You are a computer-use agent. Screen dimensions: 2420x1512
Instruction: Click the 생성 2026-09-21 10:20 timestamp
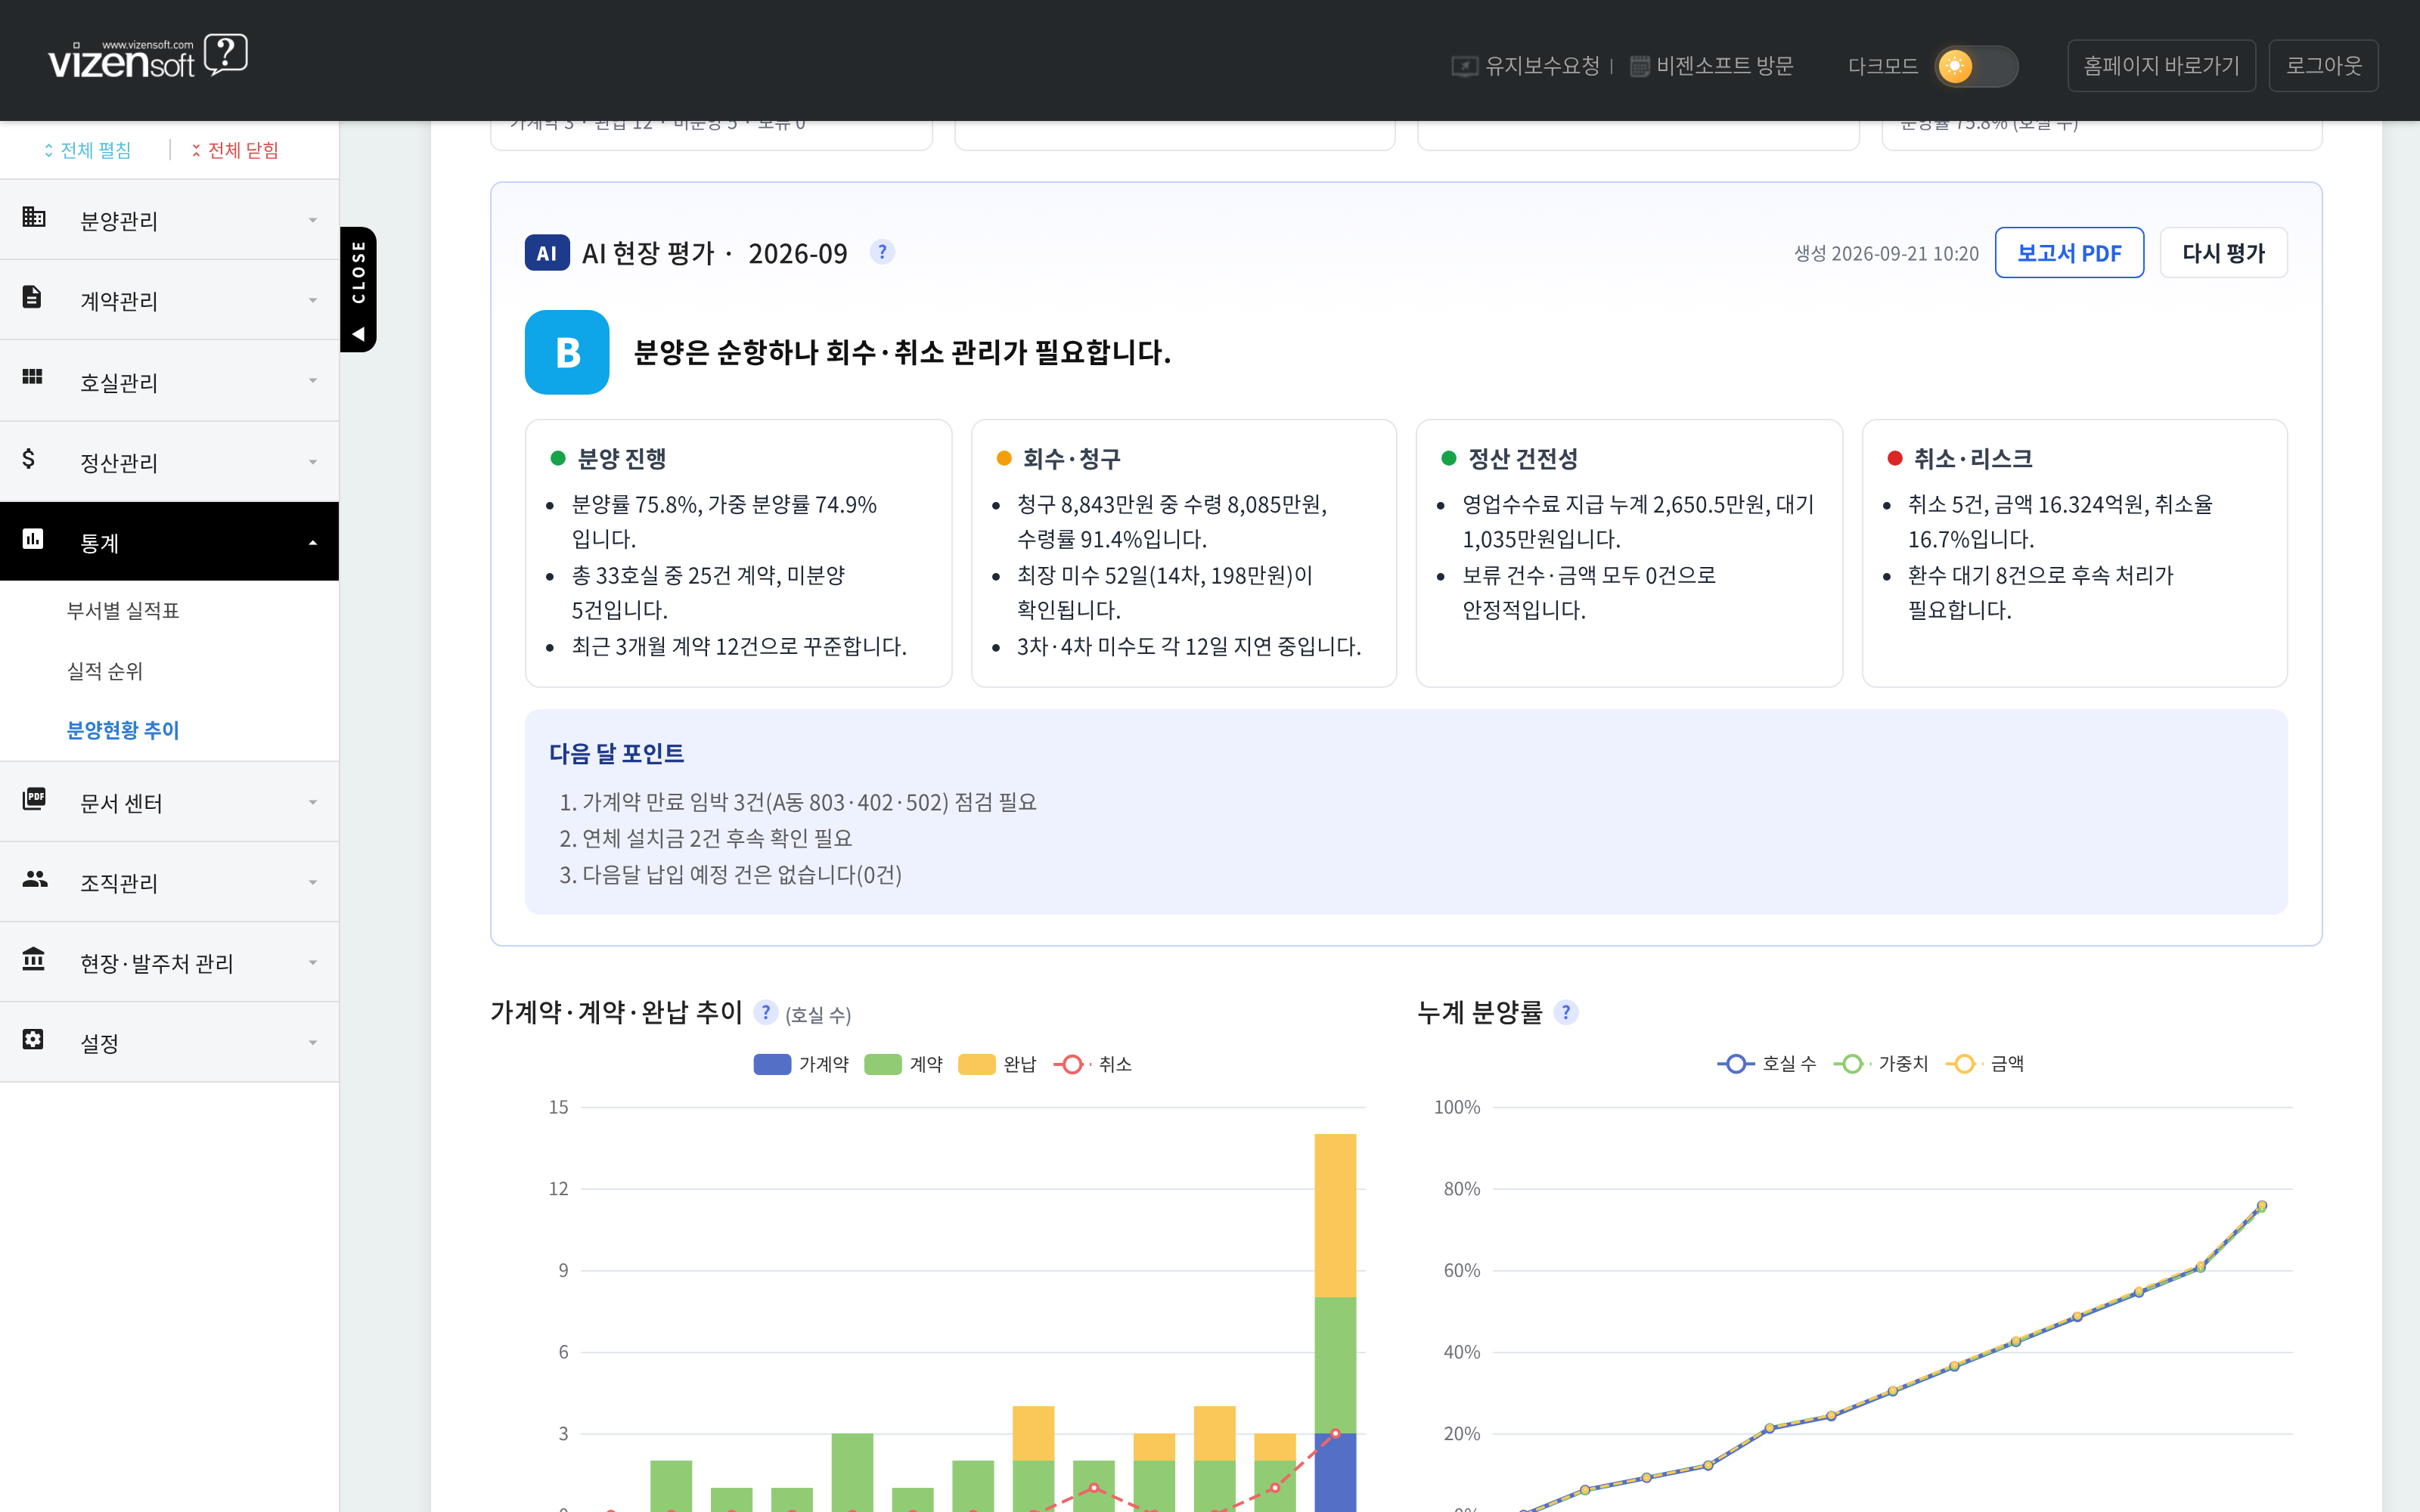click(x=1886, y=253)
